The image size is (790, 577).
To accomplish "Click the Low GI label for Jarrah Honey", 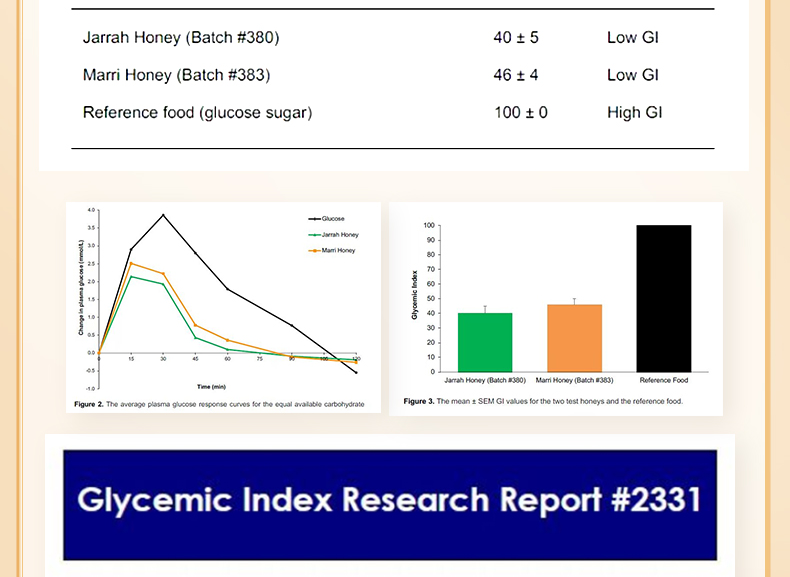I will 632,38.
